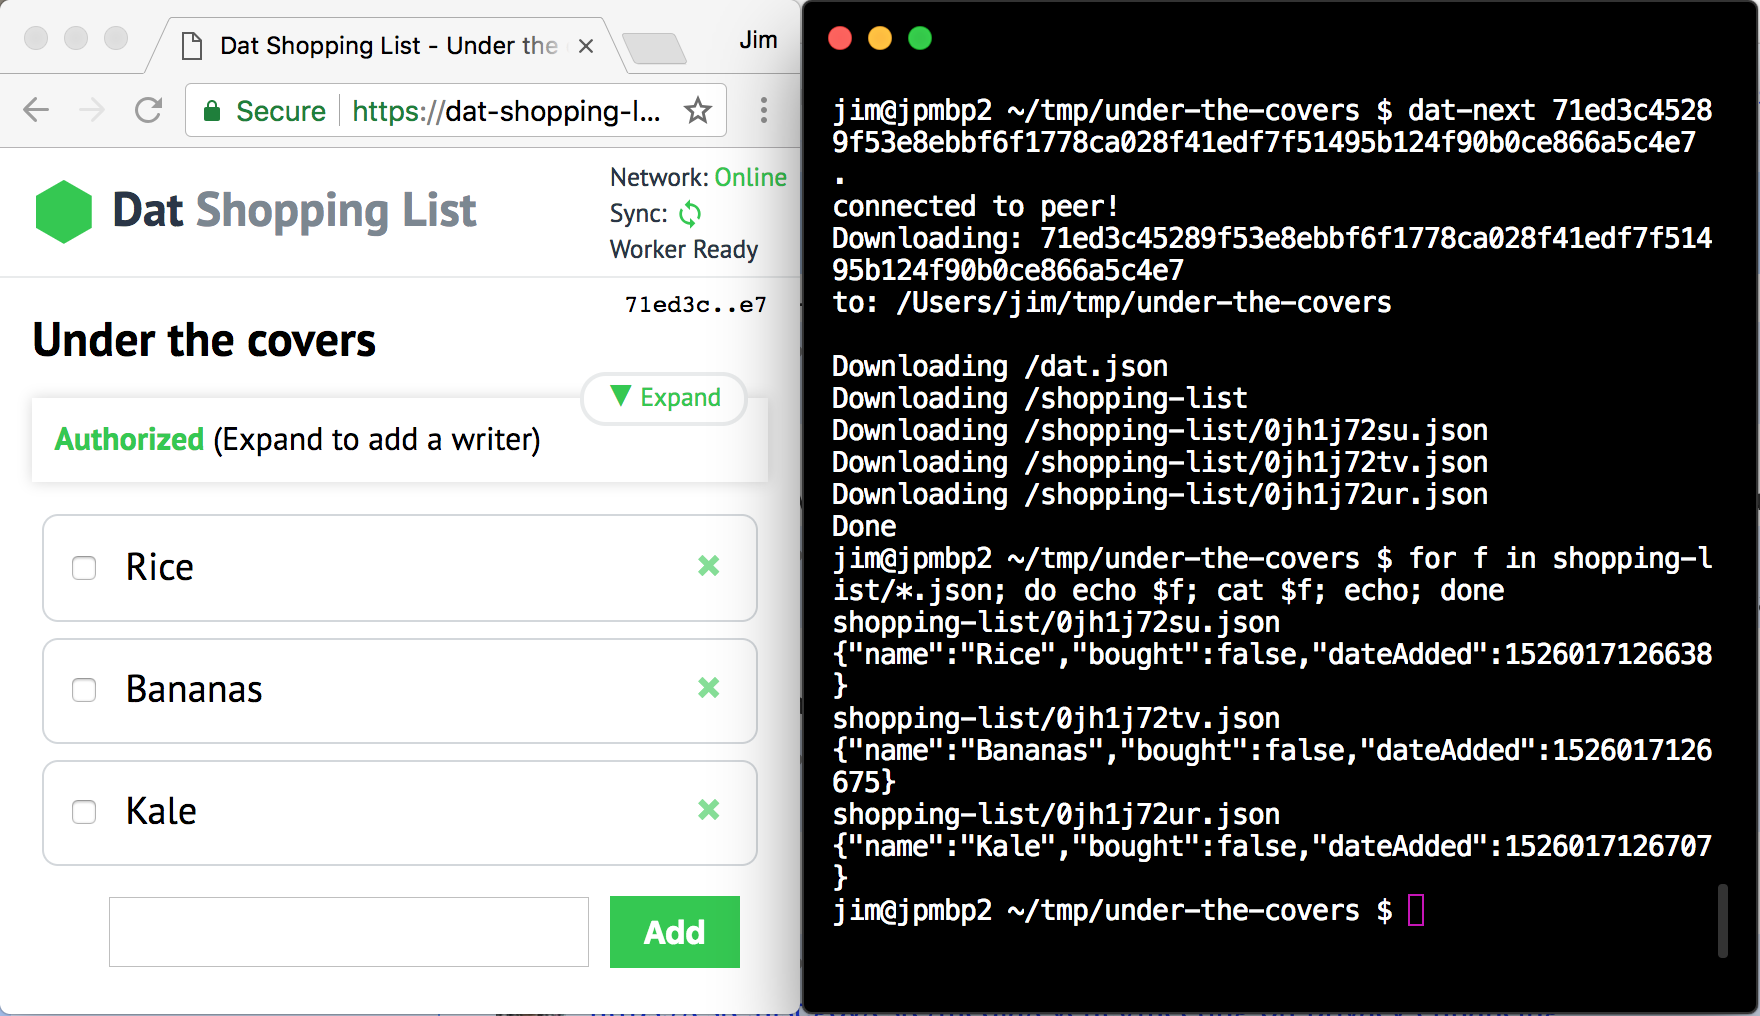
Task: Click the Worker Ready status text
Action: click(x=684, y=249)
